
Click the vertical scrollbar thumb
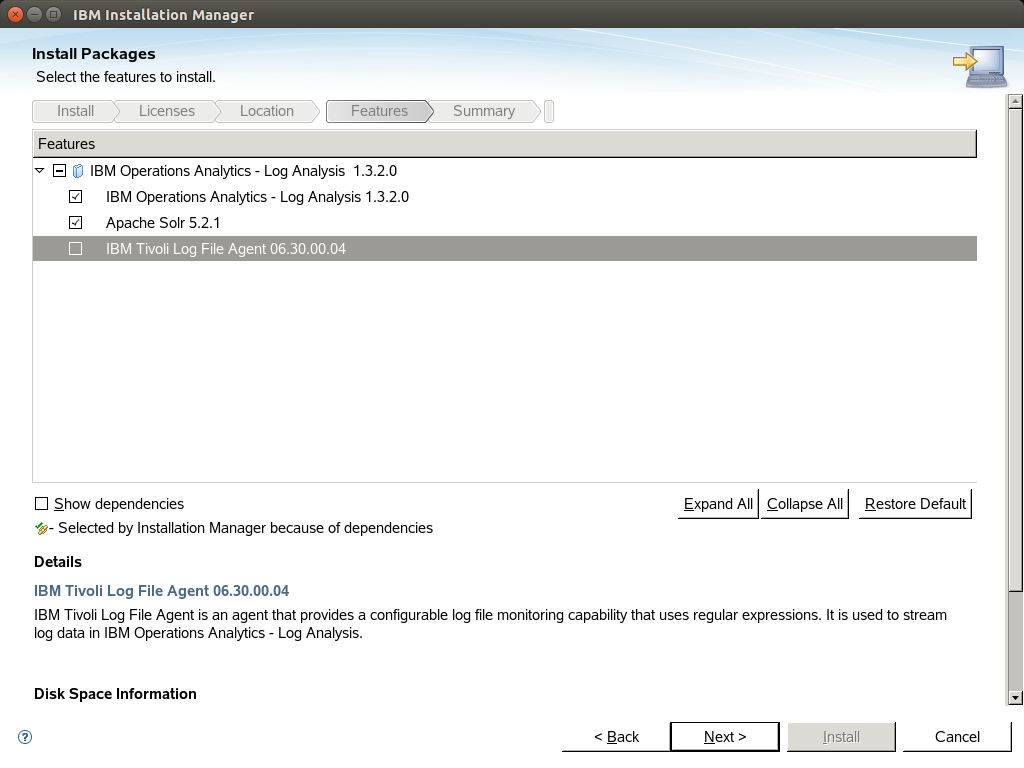(x=1015, y=350)
